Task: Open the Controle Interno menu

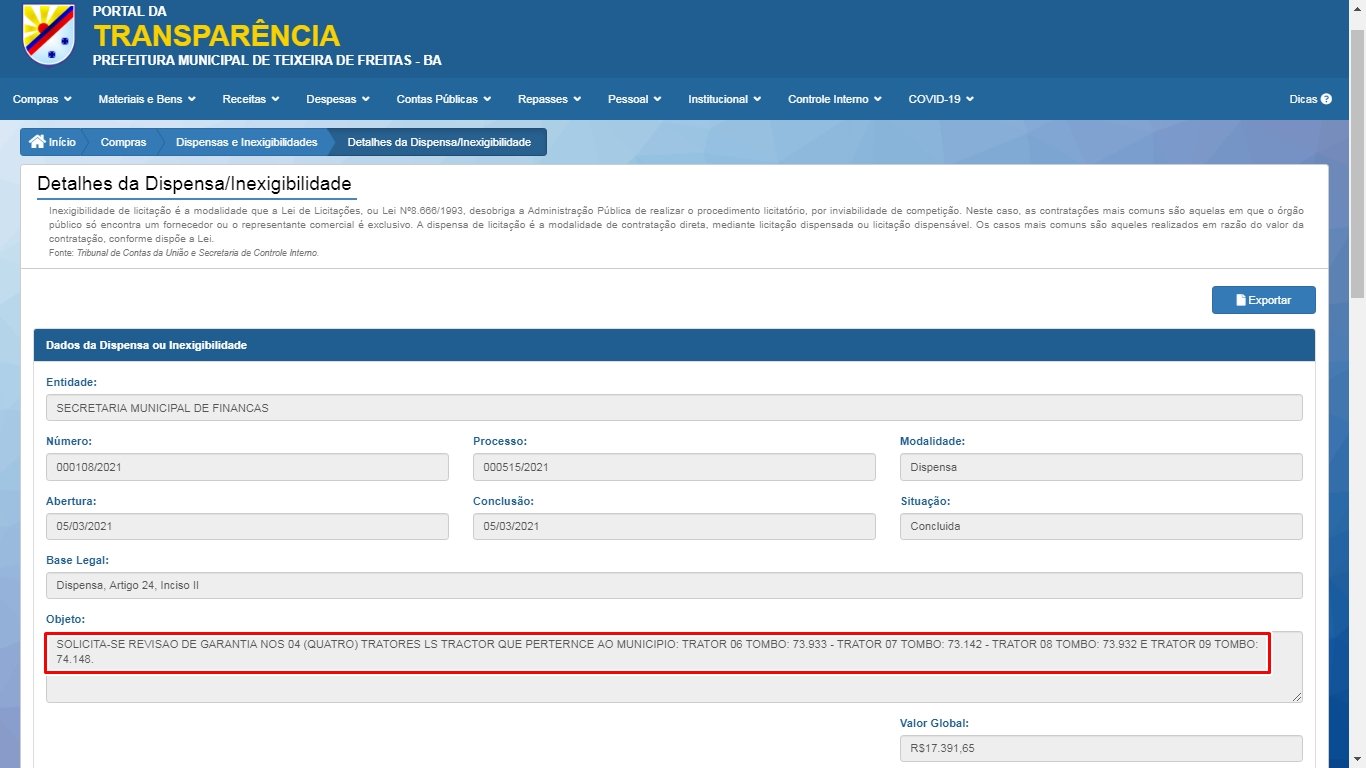Action: pyautogui.click(x=834, y=99)
